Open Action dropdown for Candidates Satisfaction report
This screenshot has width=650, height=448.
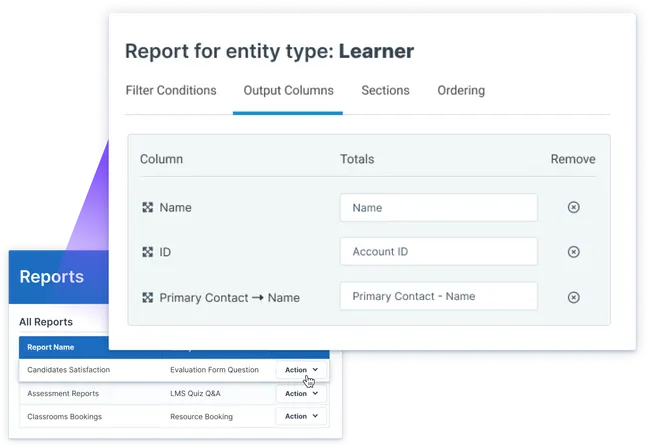coord(301,370)
